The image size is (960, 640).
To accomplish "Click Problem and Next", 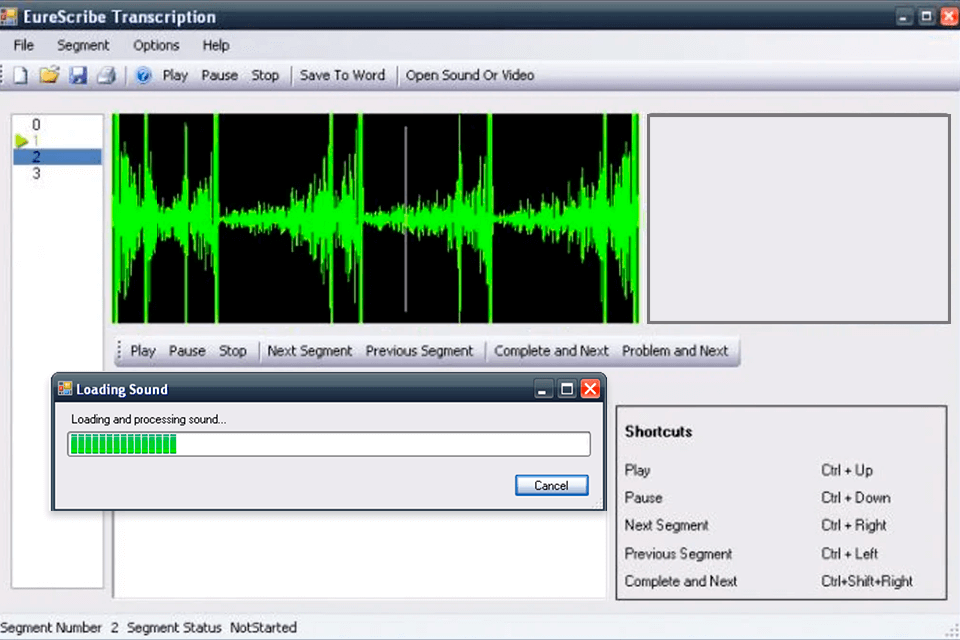I will coord(675,351).
